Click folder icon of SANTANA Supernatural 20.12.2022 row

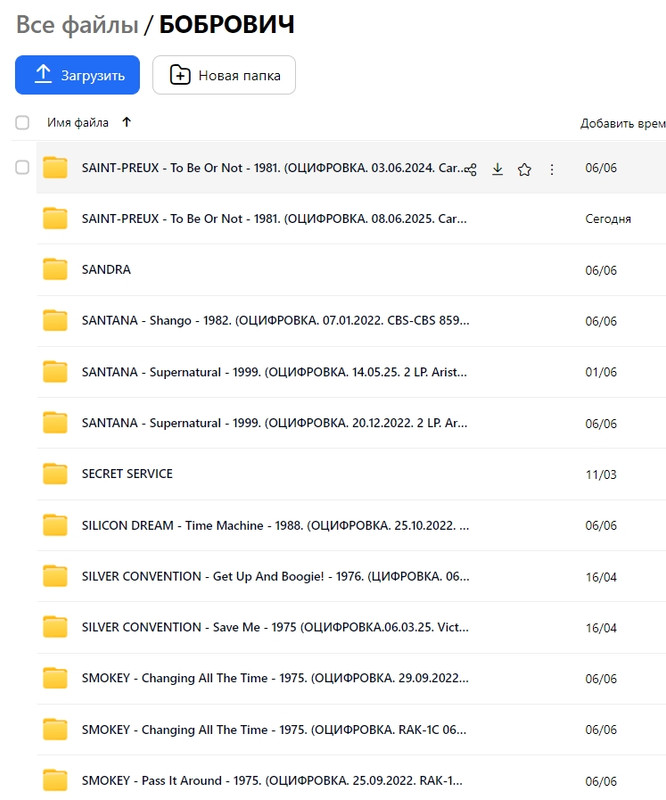55,422
